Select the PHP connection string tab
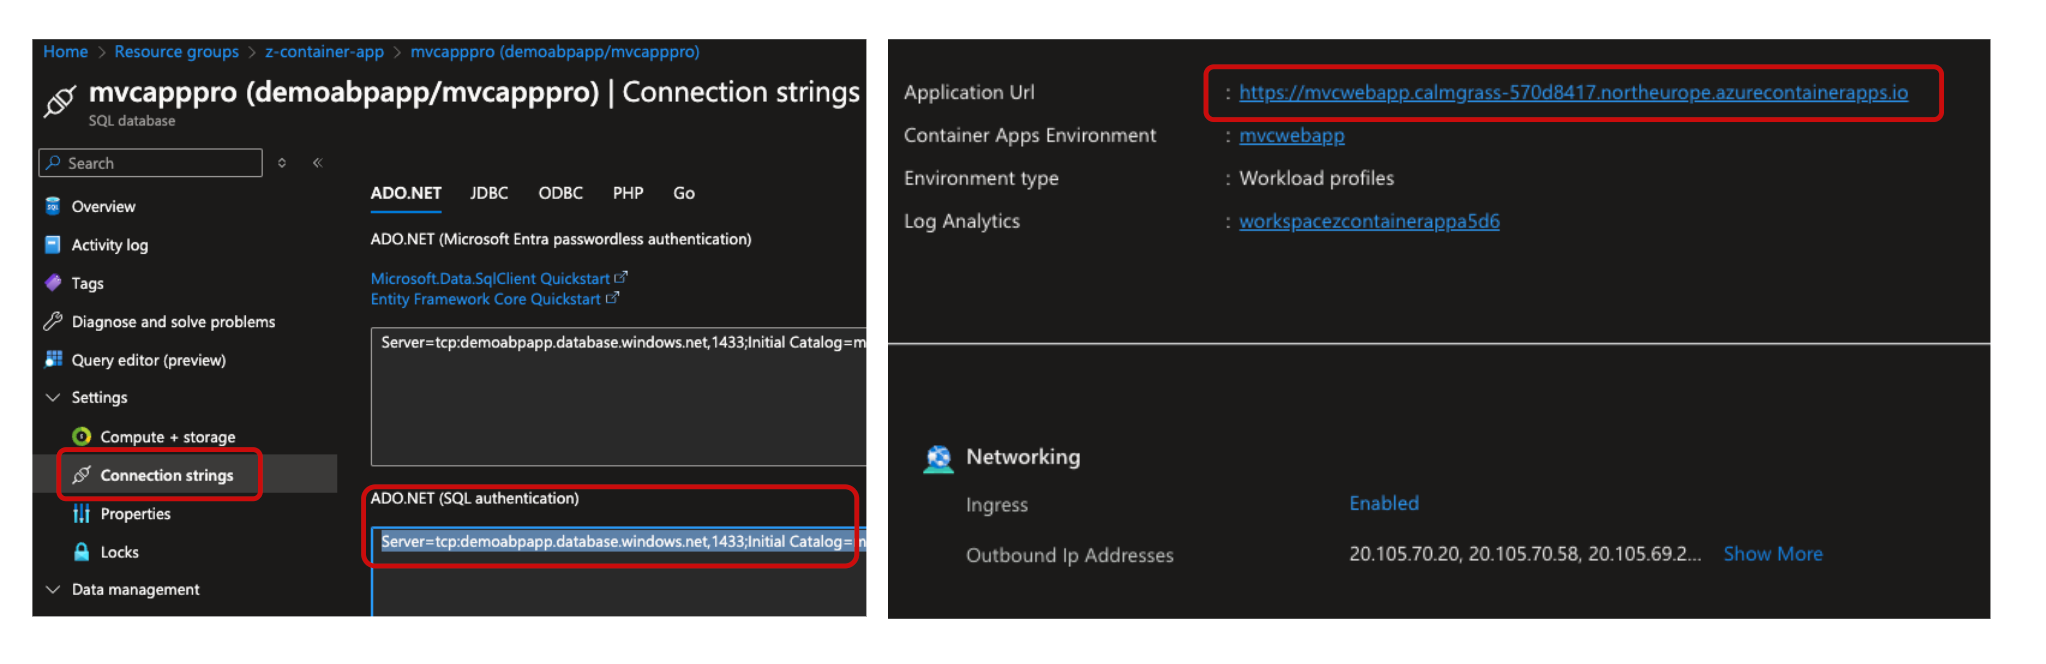Image resolution: width=2046 pixels, height=664 pixels. point(628,193)
